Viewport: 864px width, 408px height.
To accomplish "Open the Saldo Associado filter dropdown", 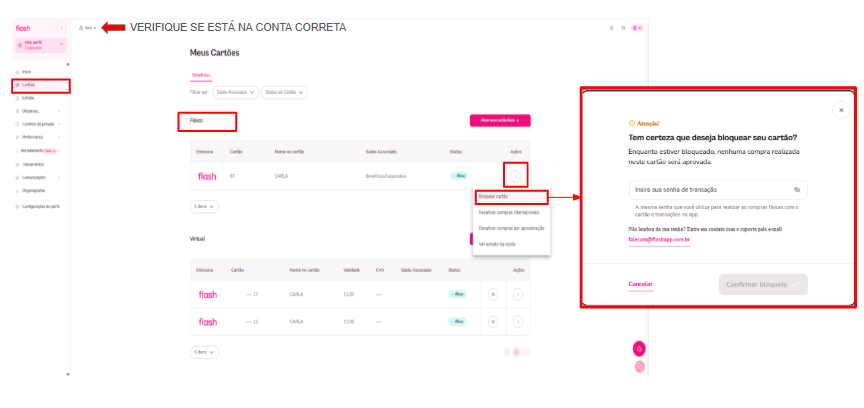I will (236, 93).
